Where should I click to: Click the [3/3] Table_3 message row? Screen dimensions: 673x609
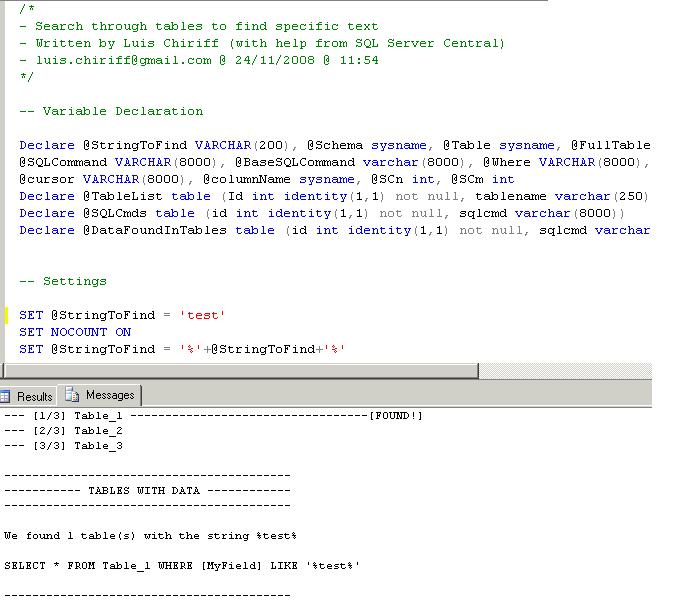(64, 446)
